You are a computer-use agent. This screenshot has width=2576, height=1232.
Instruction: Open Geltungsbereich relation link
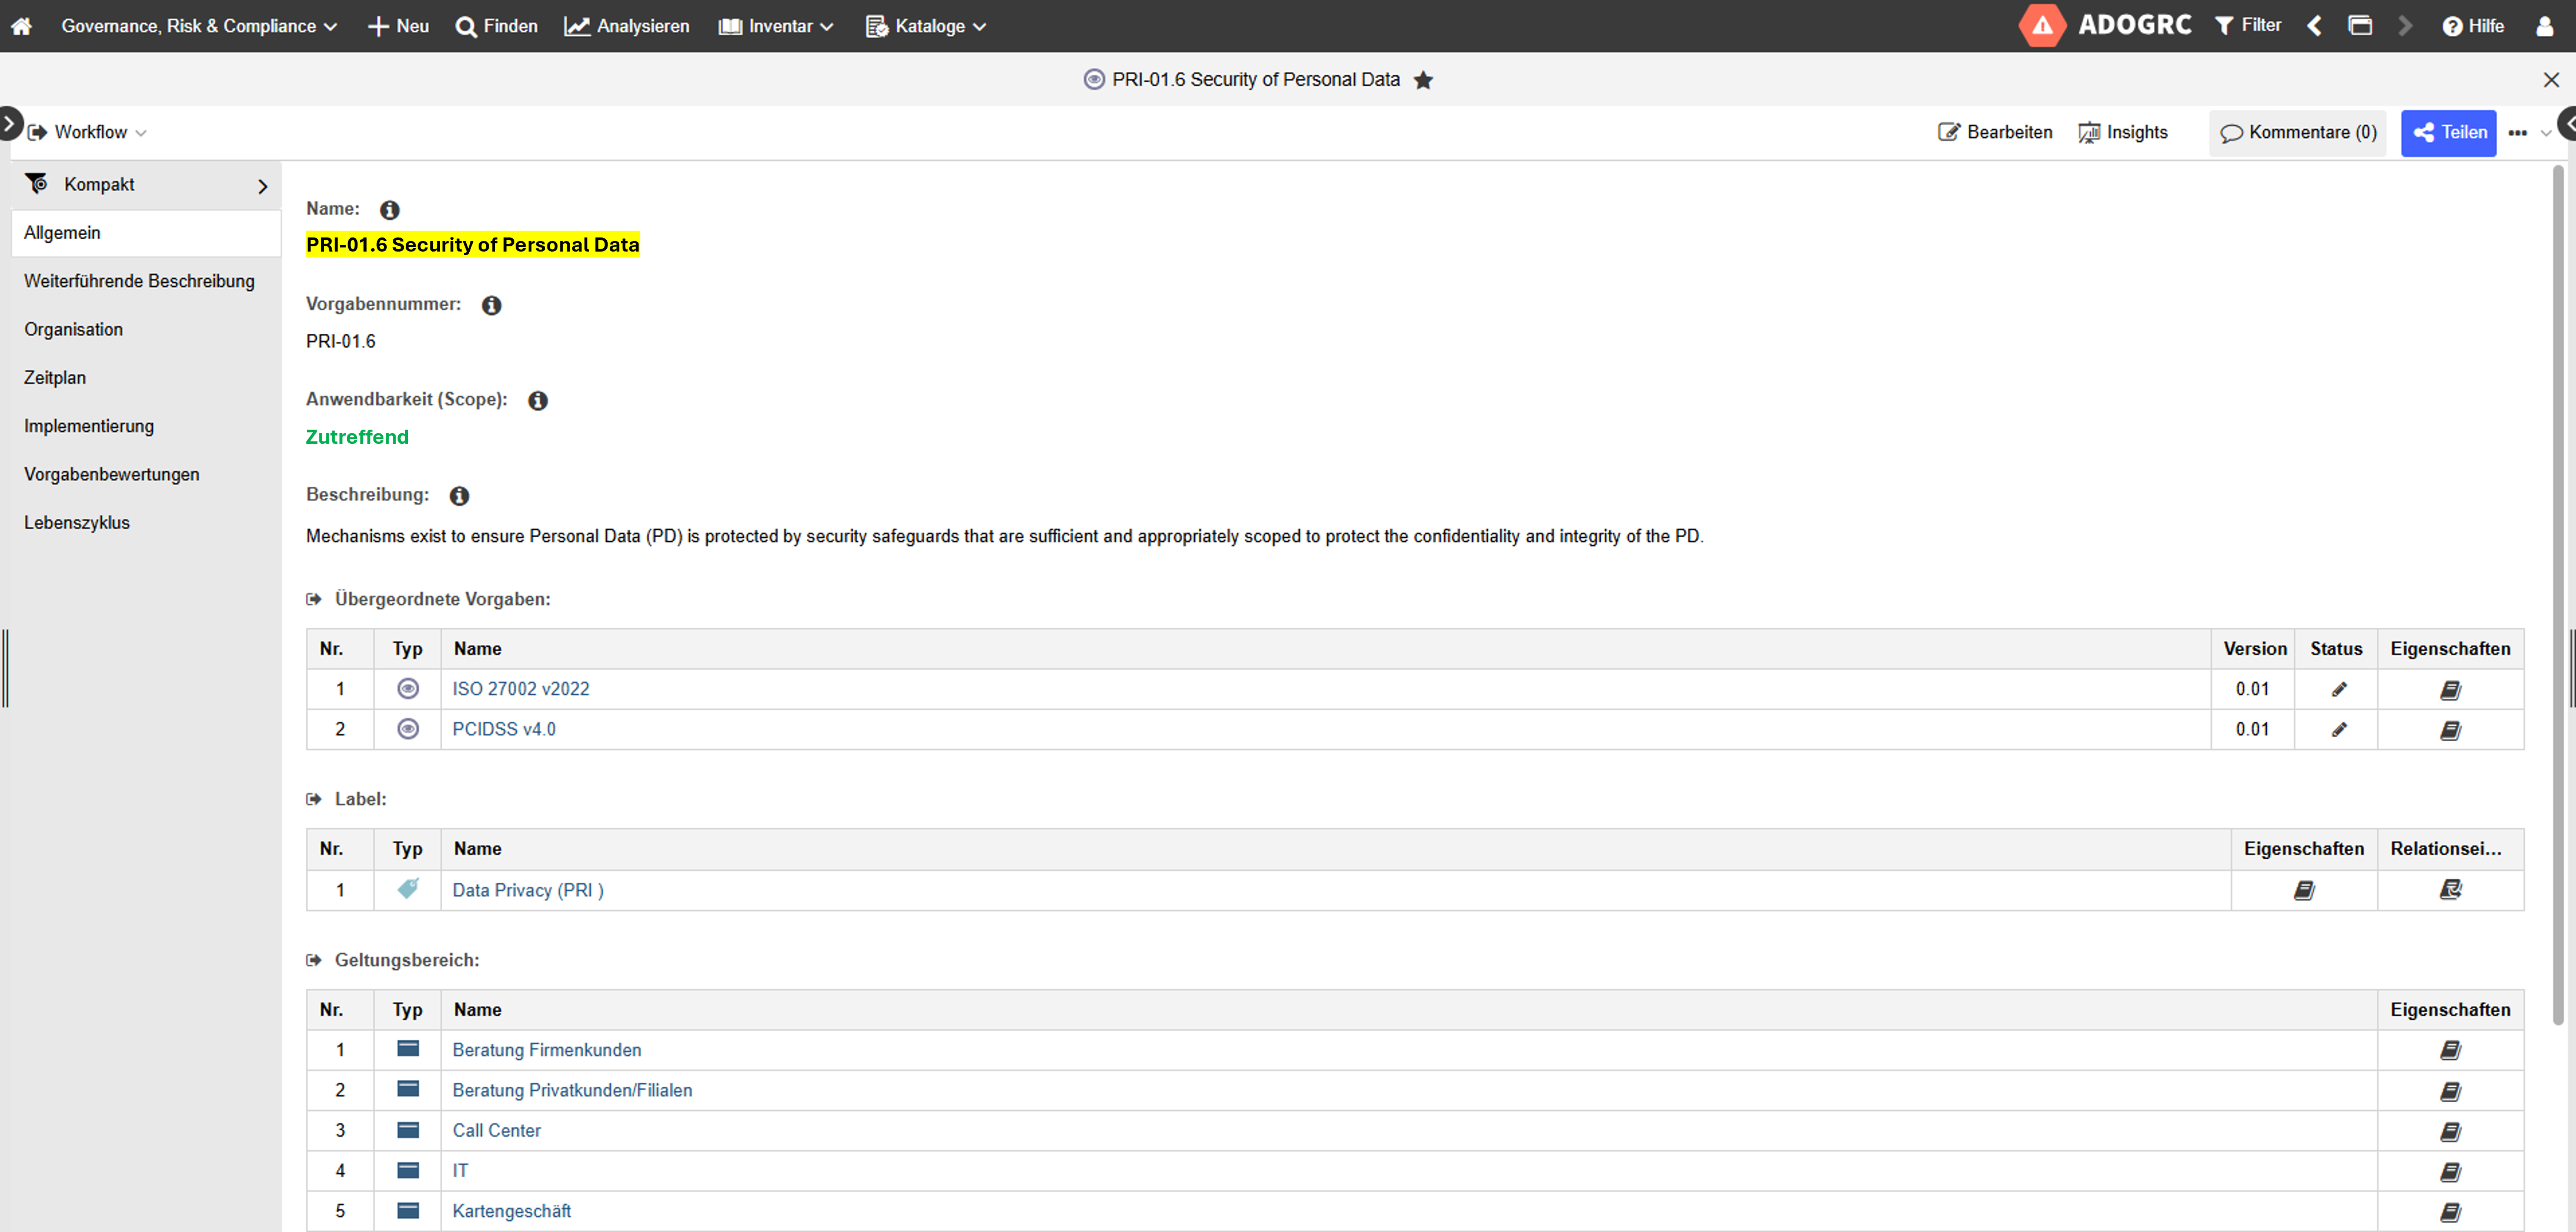coord(313,960)
